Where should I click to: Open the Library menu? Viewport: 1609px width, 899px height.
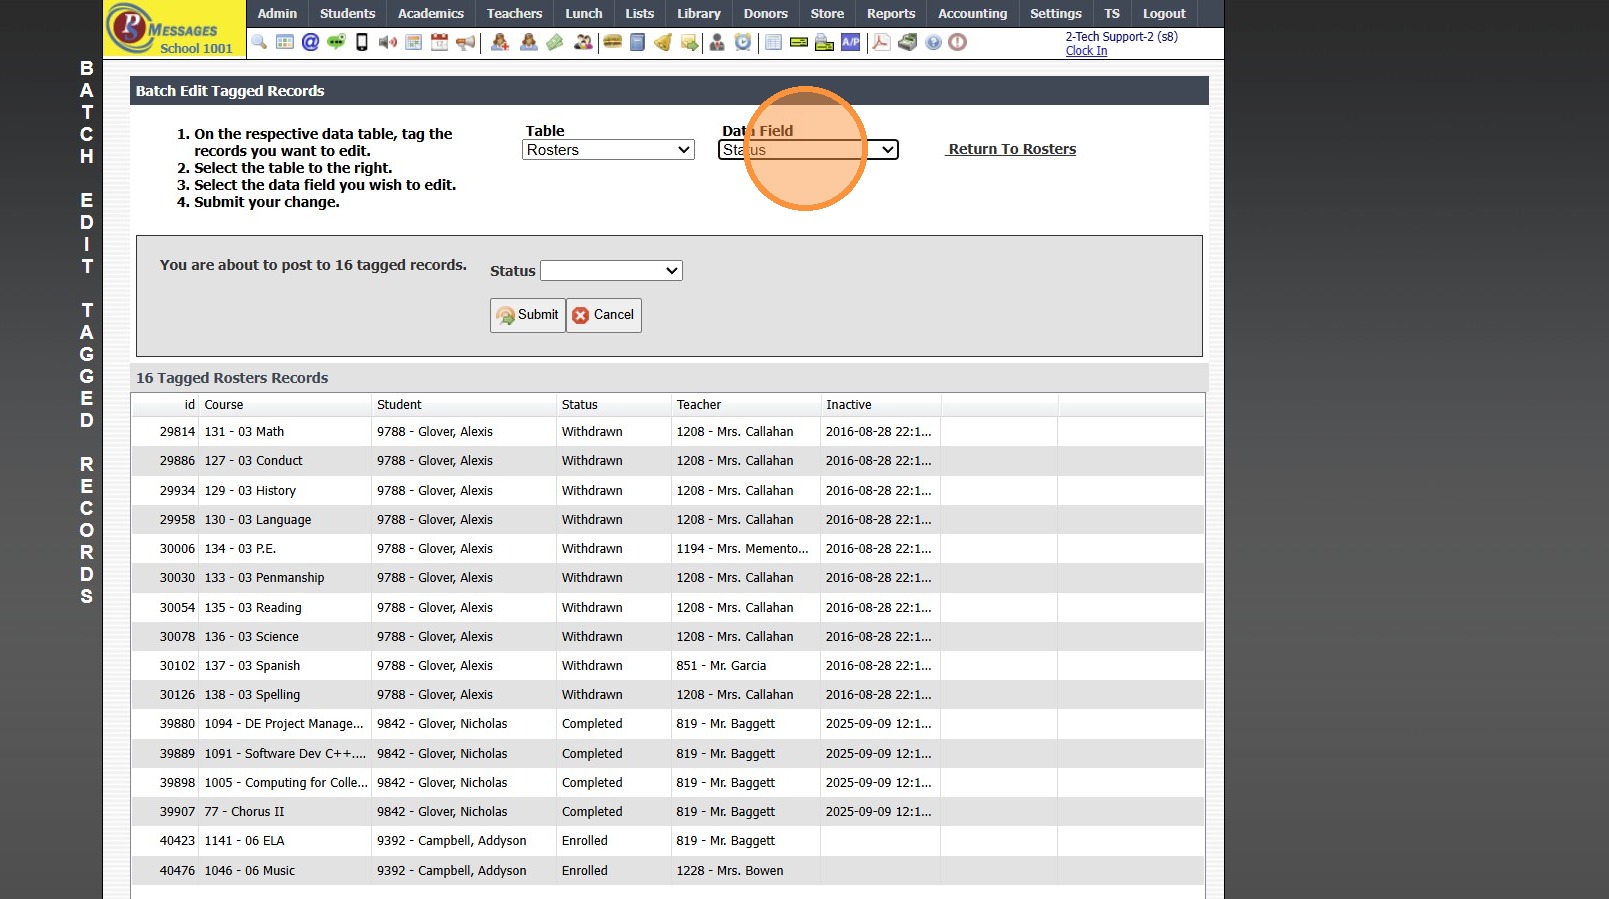coord(699,13)
